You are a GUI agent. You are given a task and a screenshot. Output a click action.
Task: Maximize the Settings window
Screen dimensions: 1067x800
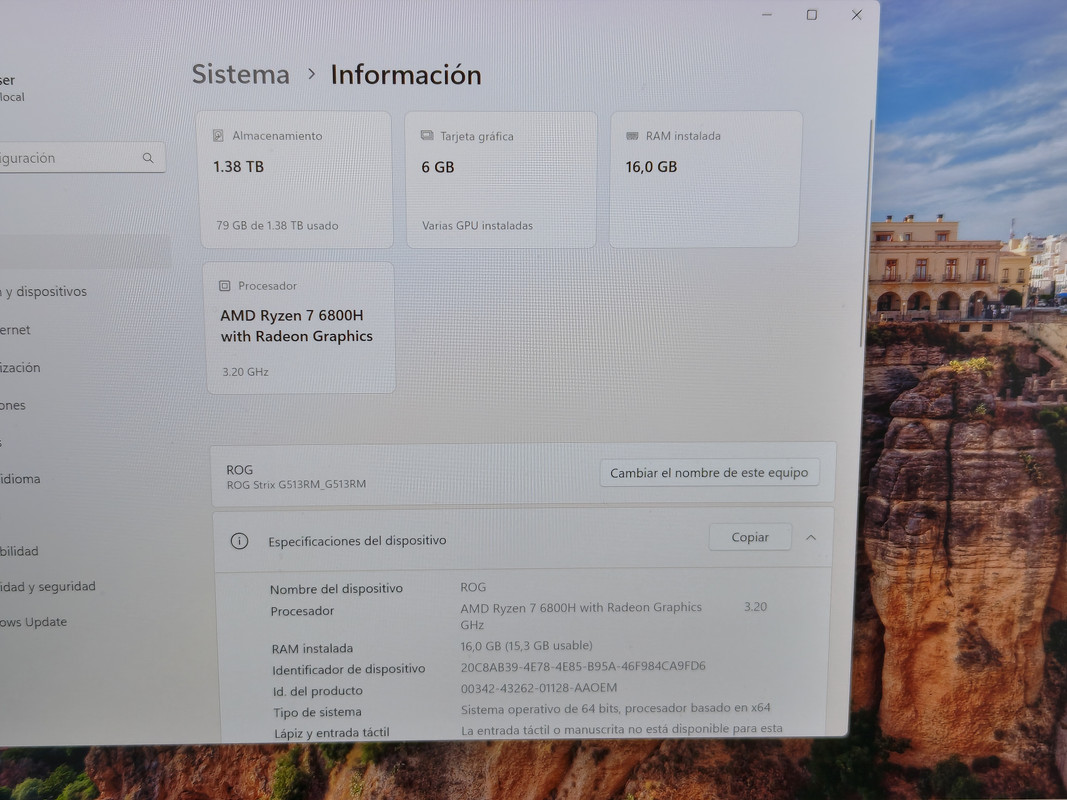[x=812, y=15]
